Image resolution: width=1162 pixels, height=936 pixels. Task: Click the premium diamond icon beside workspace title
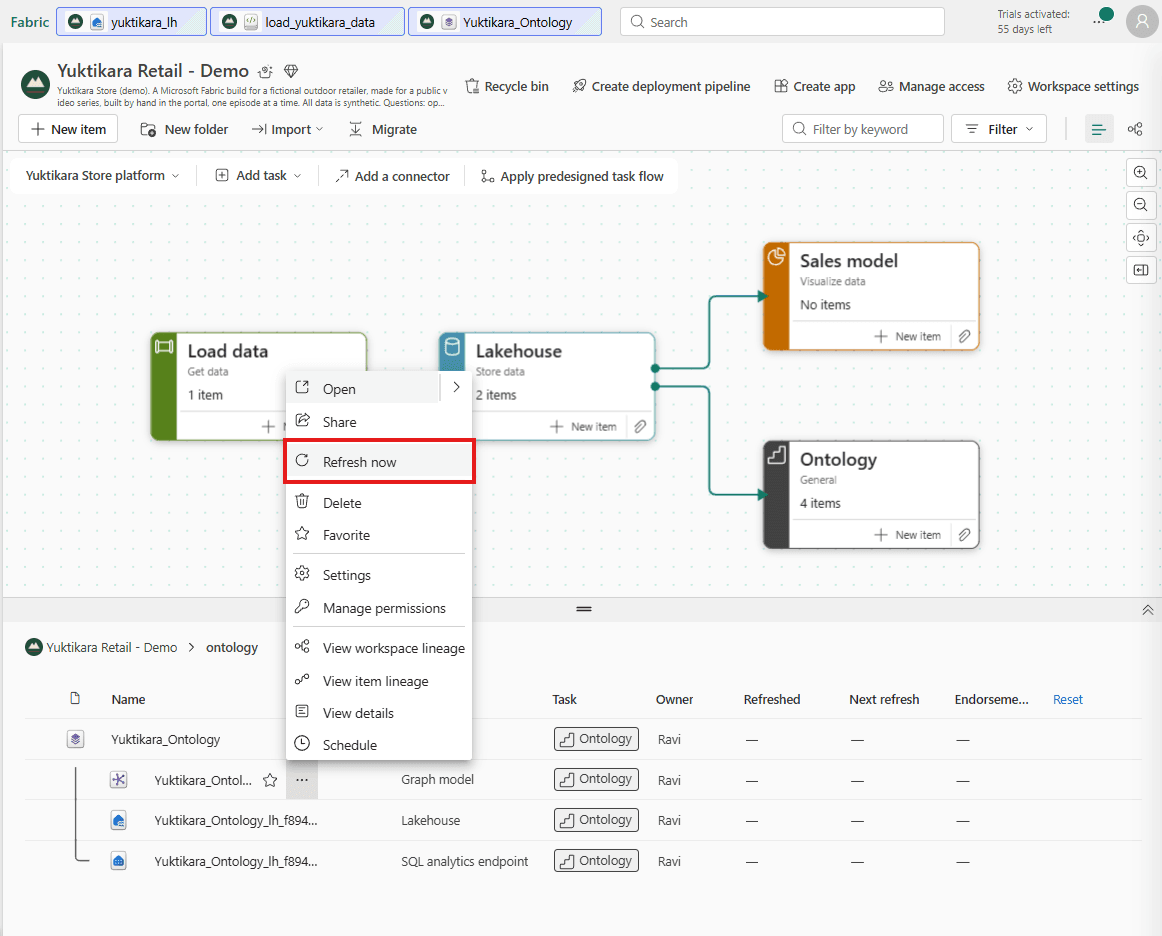coord(290,71)
